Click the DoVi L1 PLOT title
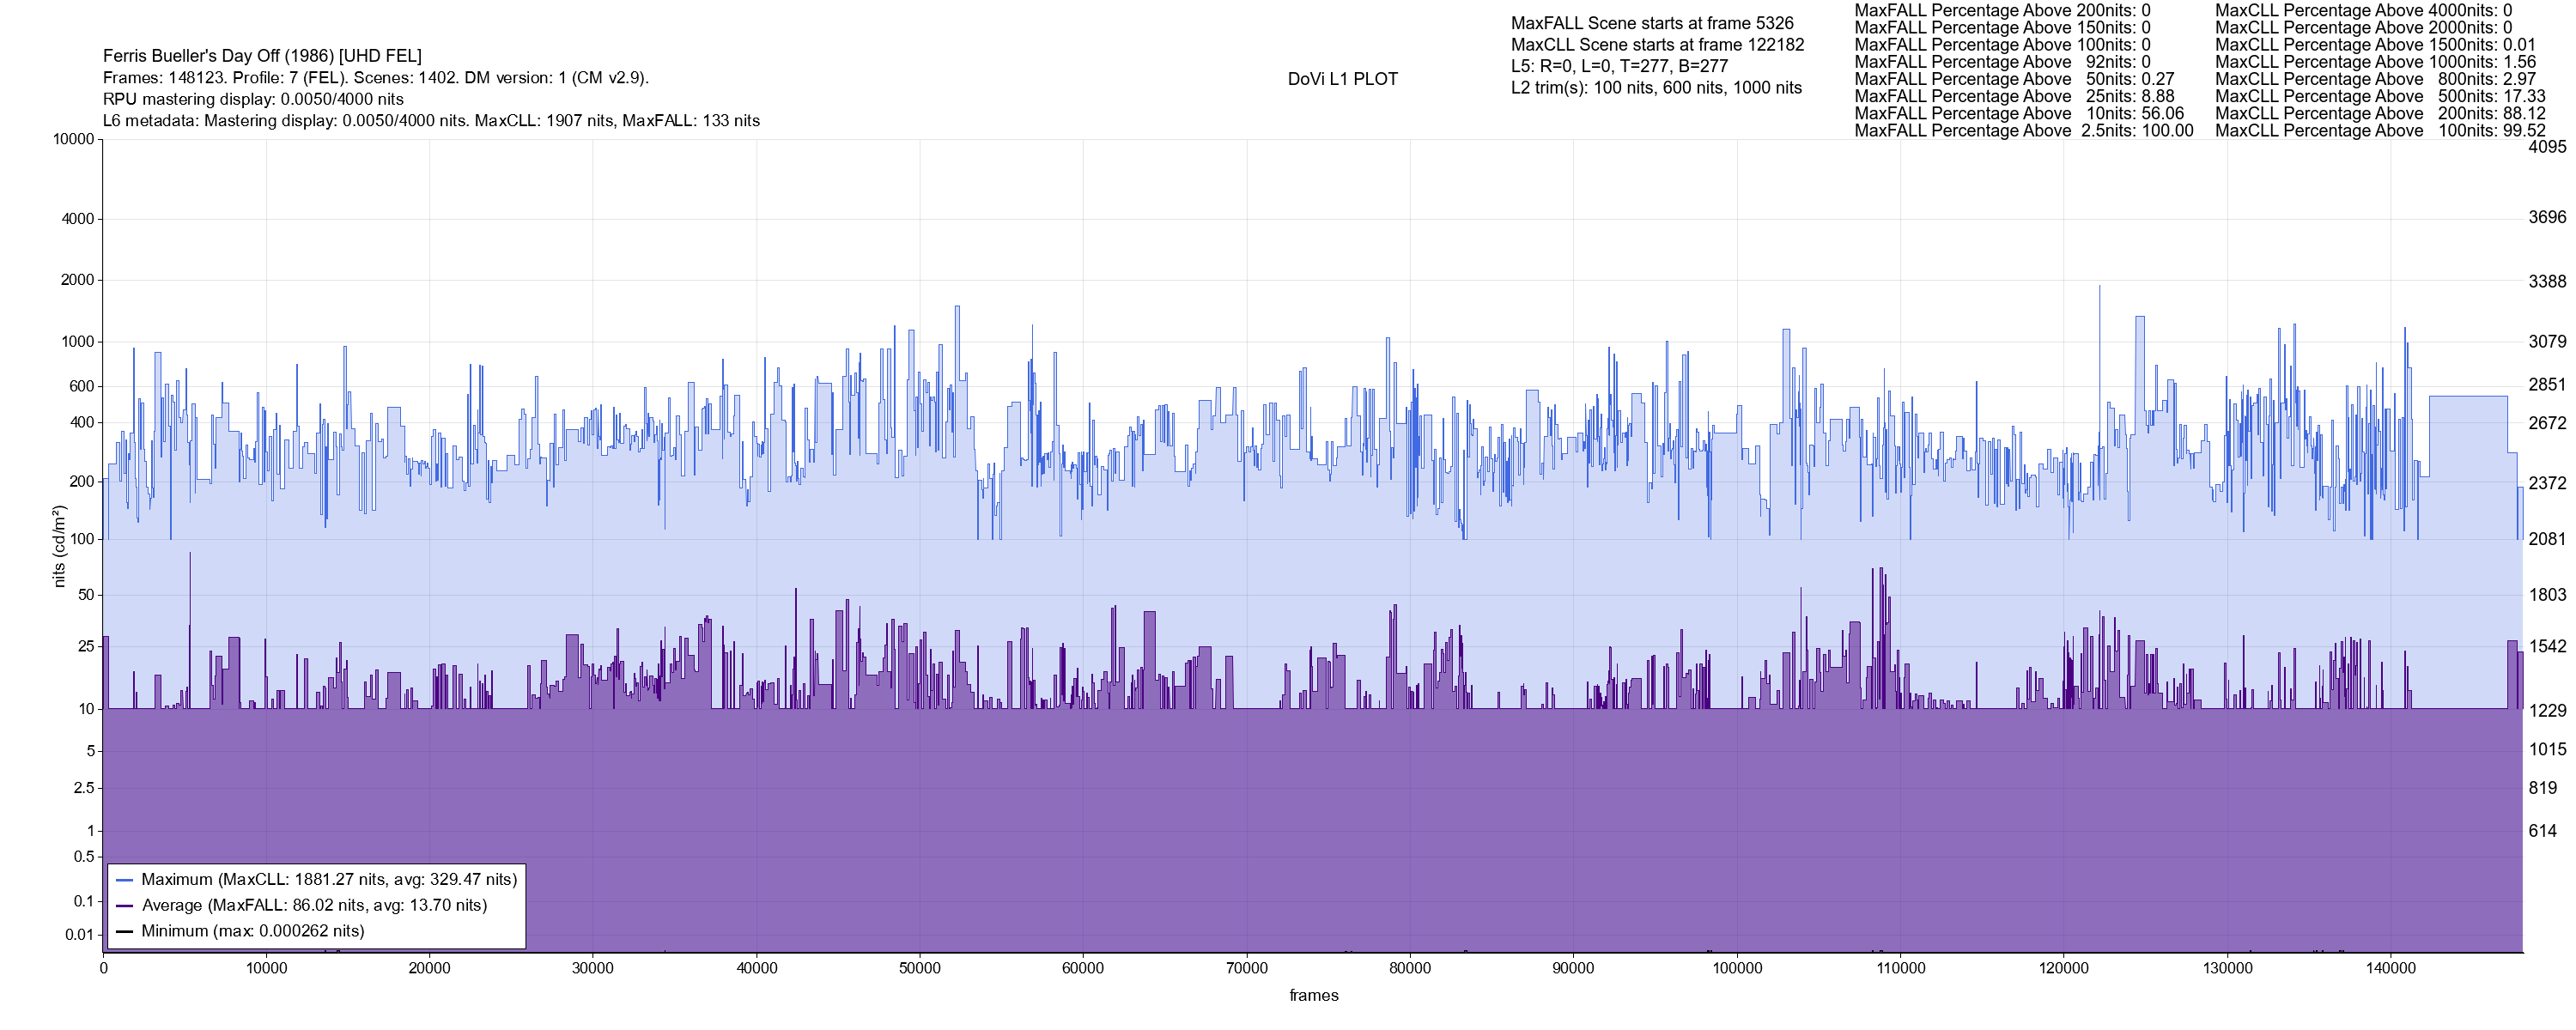 (x=1342, y=79)
